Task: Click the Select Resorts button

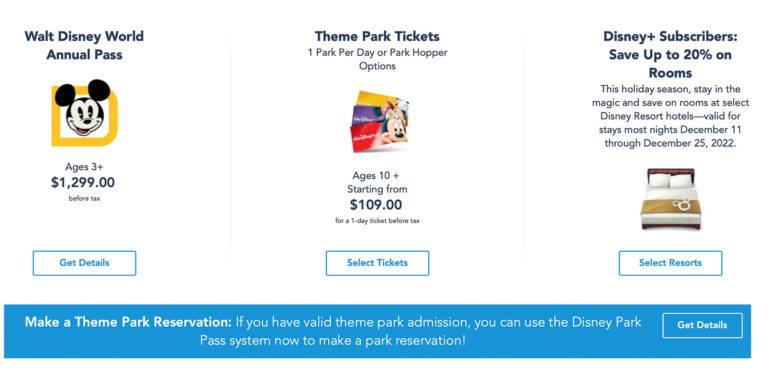Action: (670, 263)
